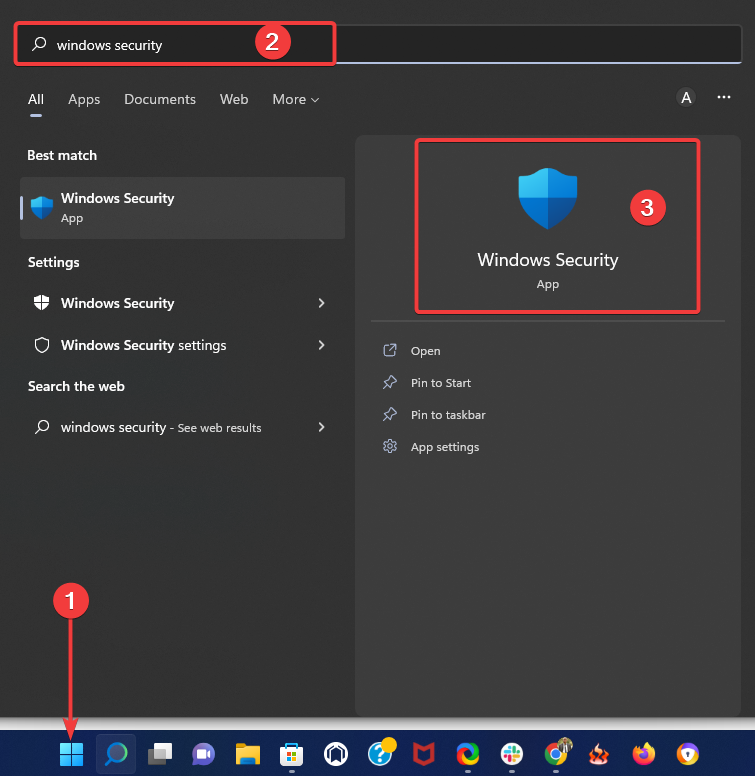This screenshot has width=755, height=776.
Task: Expand chevron for Windows Security setting
Action: click(321, 302)
